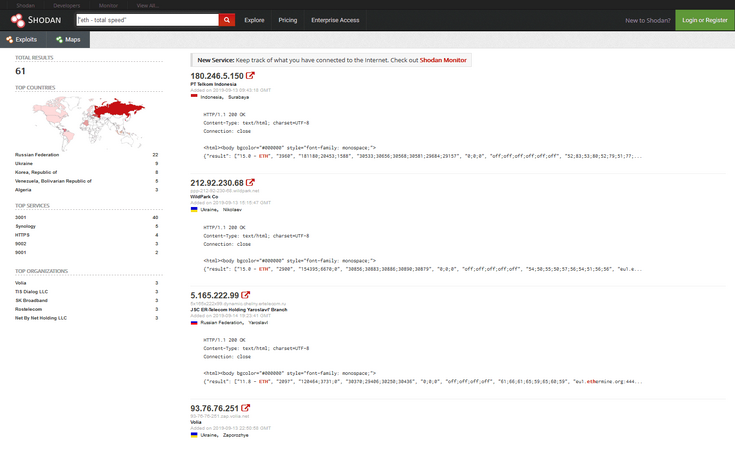Open external link icon for 180.246.5.150
The width and height of the screenshot is (735, 450).
click(x=250, y=75)
